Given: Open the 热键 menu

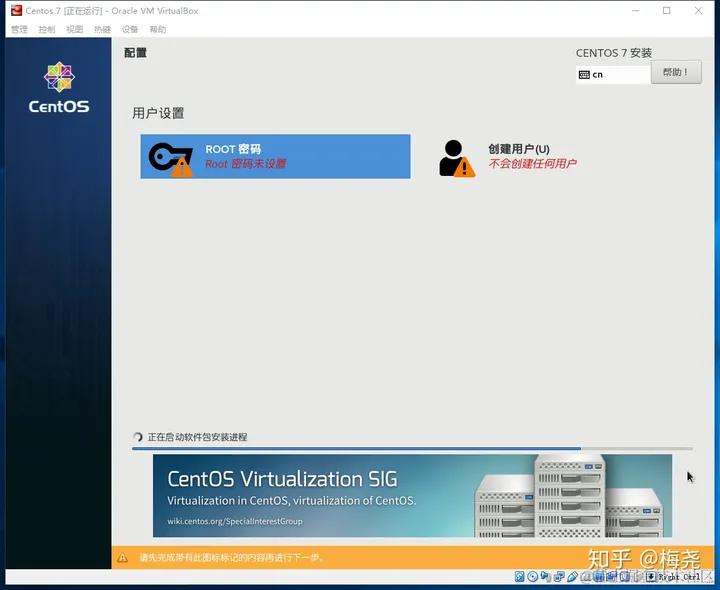Looking at the screenshot, I should [102, 29].
